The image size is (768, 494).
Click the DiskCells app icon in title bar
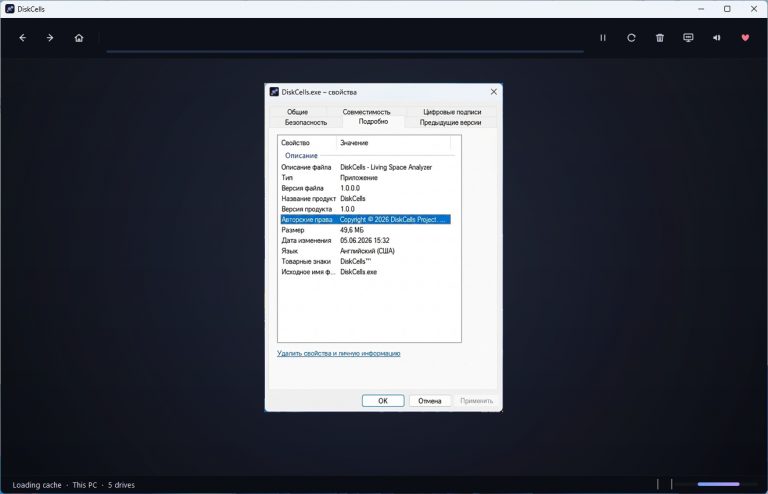[x=9, y=9]
